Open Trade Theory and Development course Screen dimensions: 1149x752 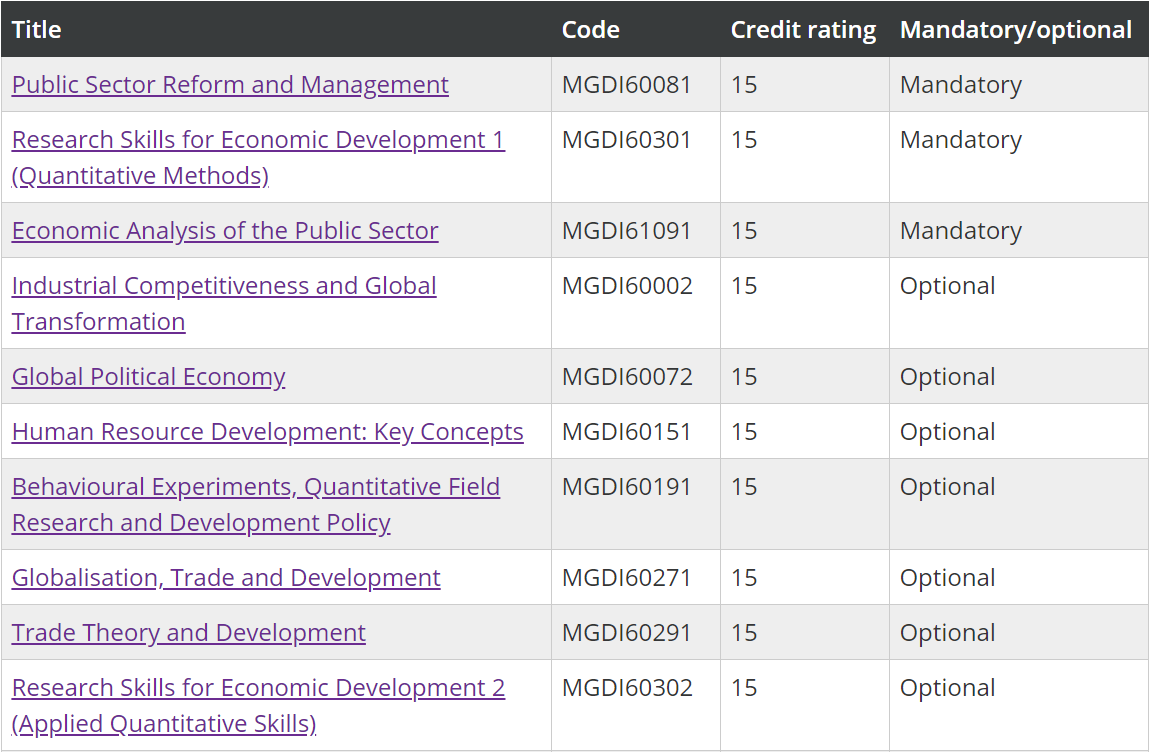click(x=189, y=633)
